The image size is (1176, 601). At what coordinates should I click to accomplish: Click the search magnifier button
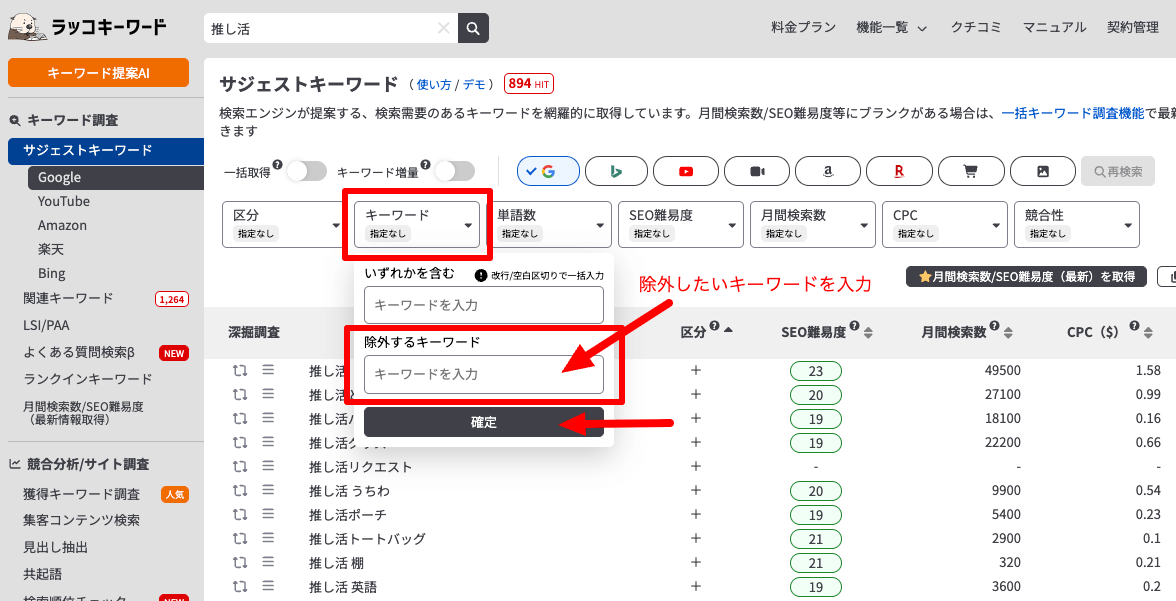473,28
